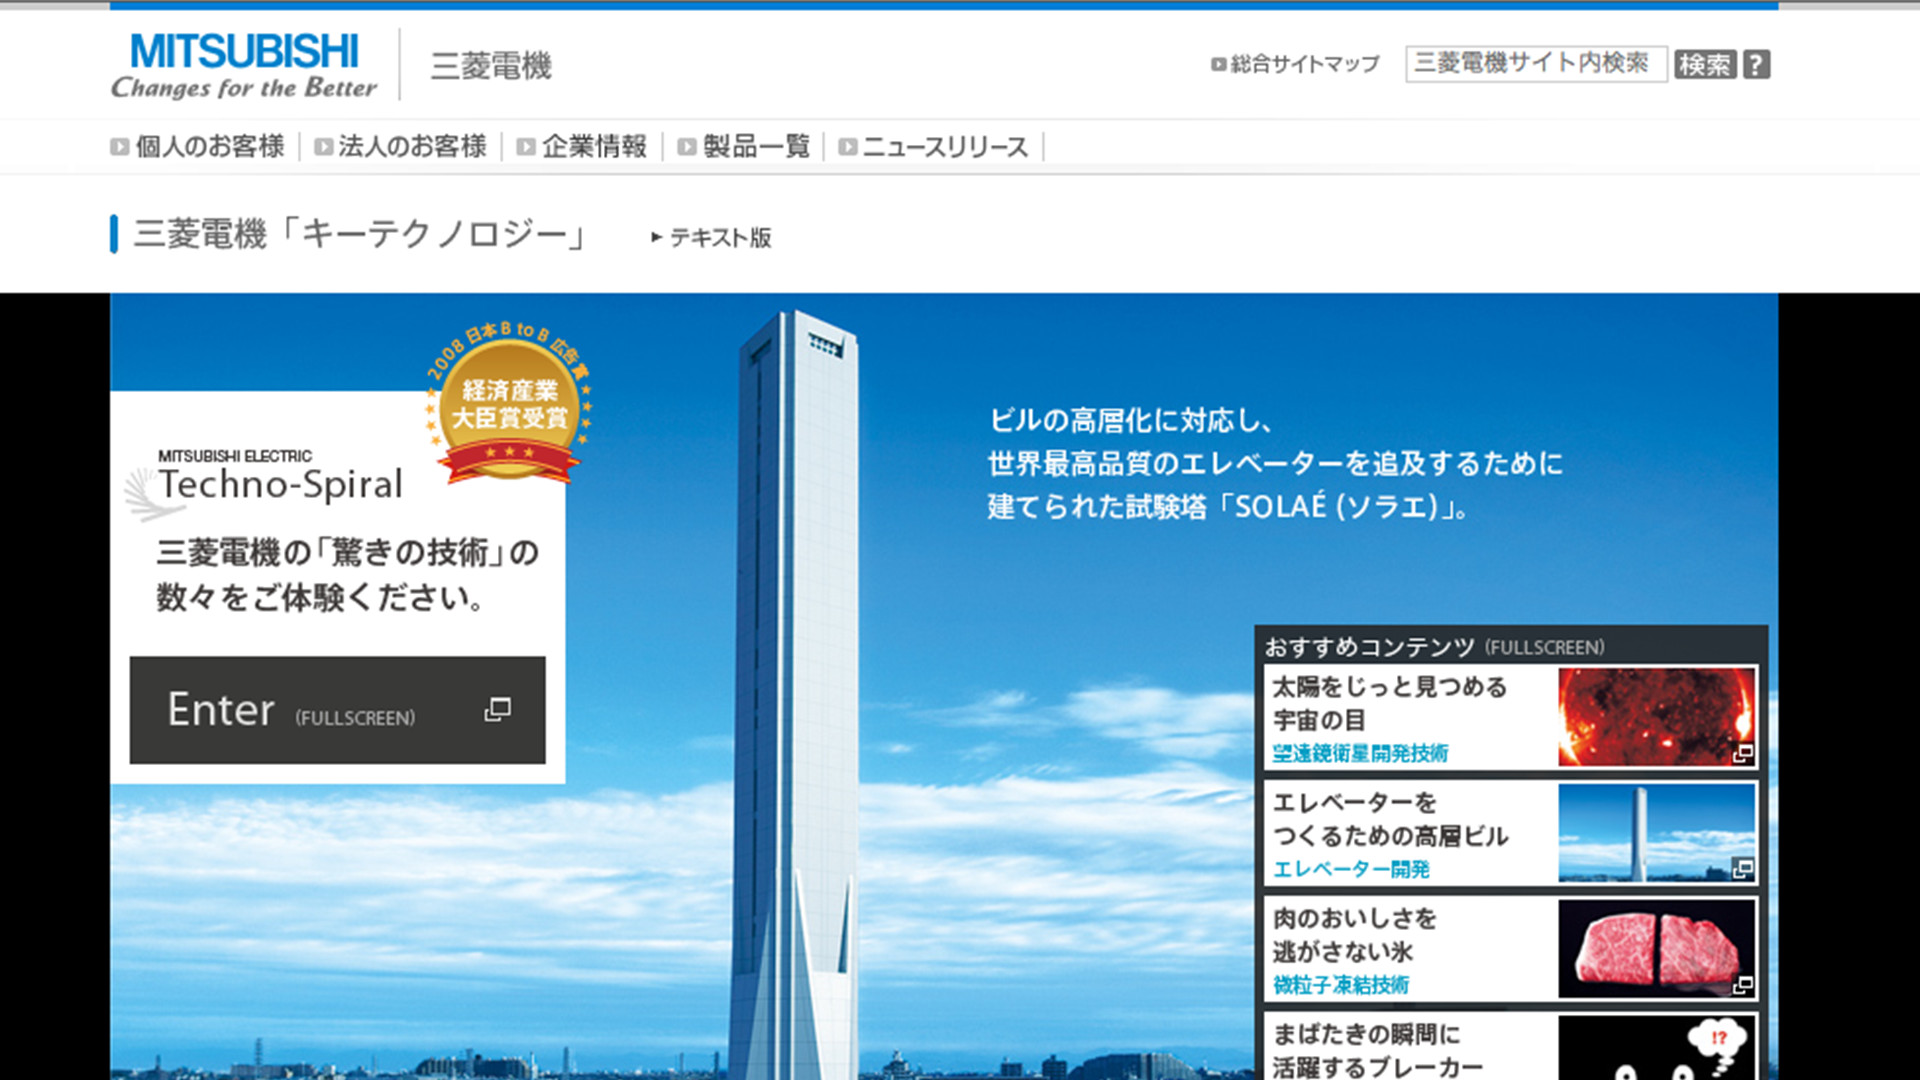Click the sun image thumbnail
The image size is (1920, 1080).
click(1656, 717)
